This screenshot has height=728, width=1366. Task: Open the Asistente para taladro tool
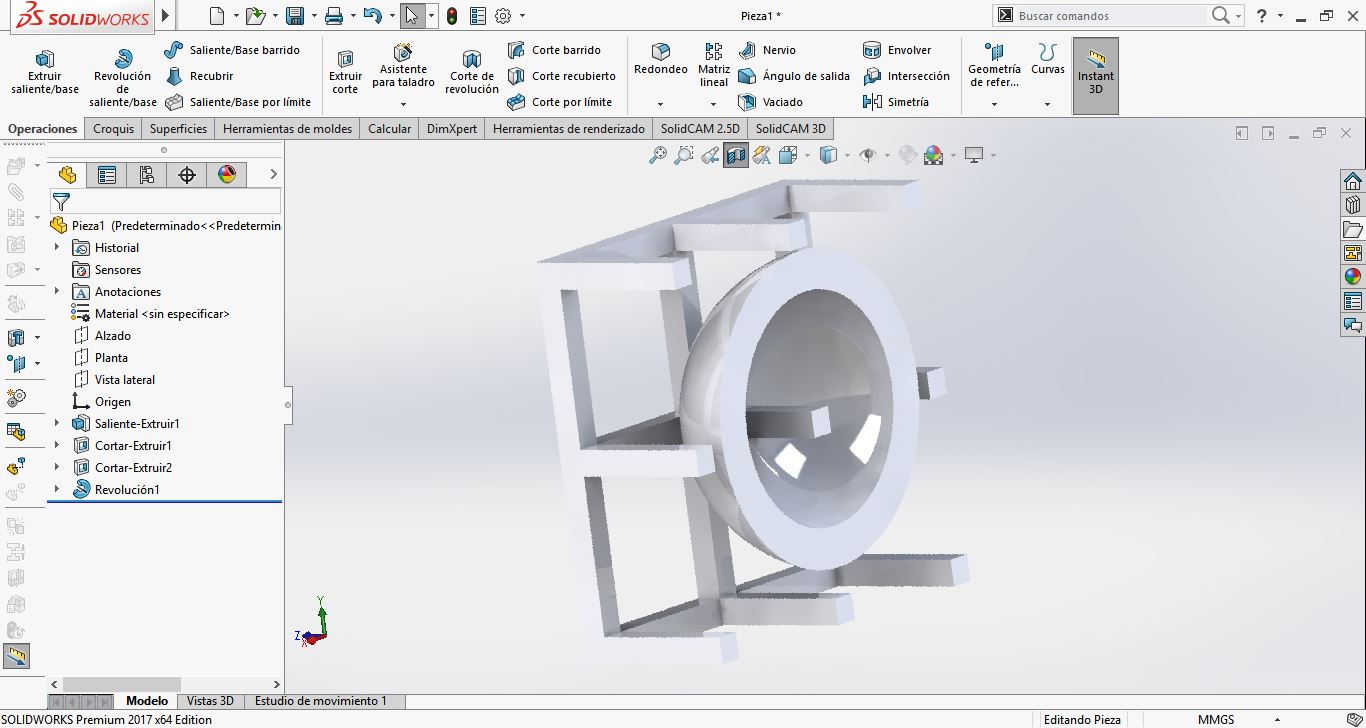[403, 66]
